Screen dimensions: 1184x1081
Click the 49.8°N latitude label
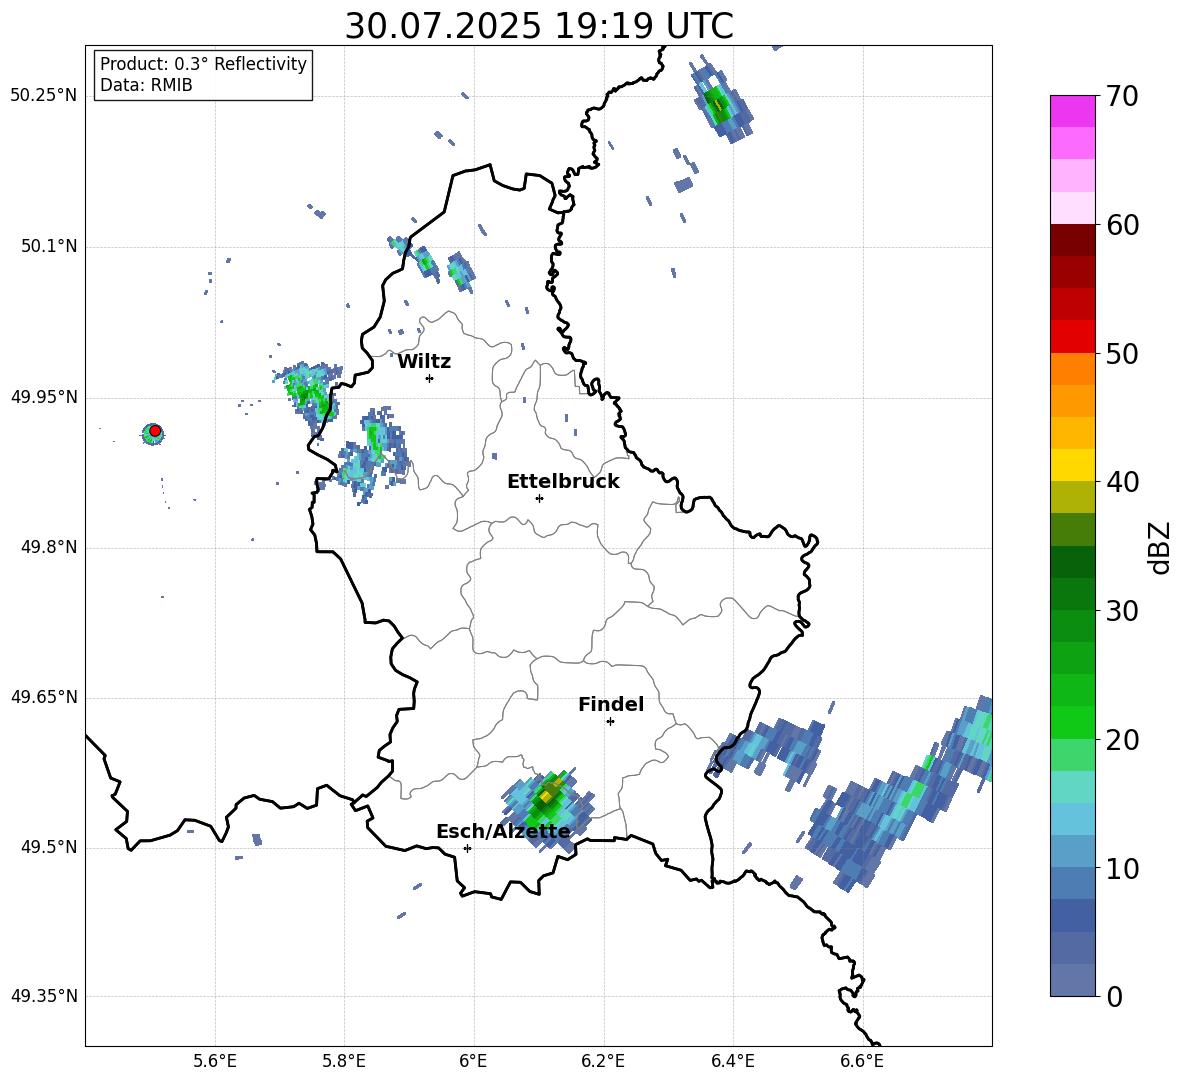point(48,547)
